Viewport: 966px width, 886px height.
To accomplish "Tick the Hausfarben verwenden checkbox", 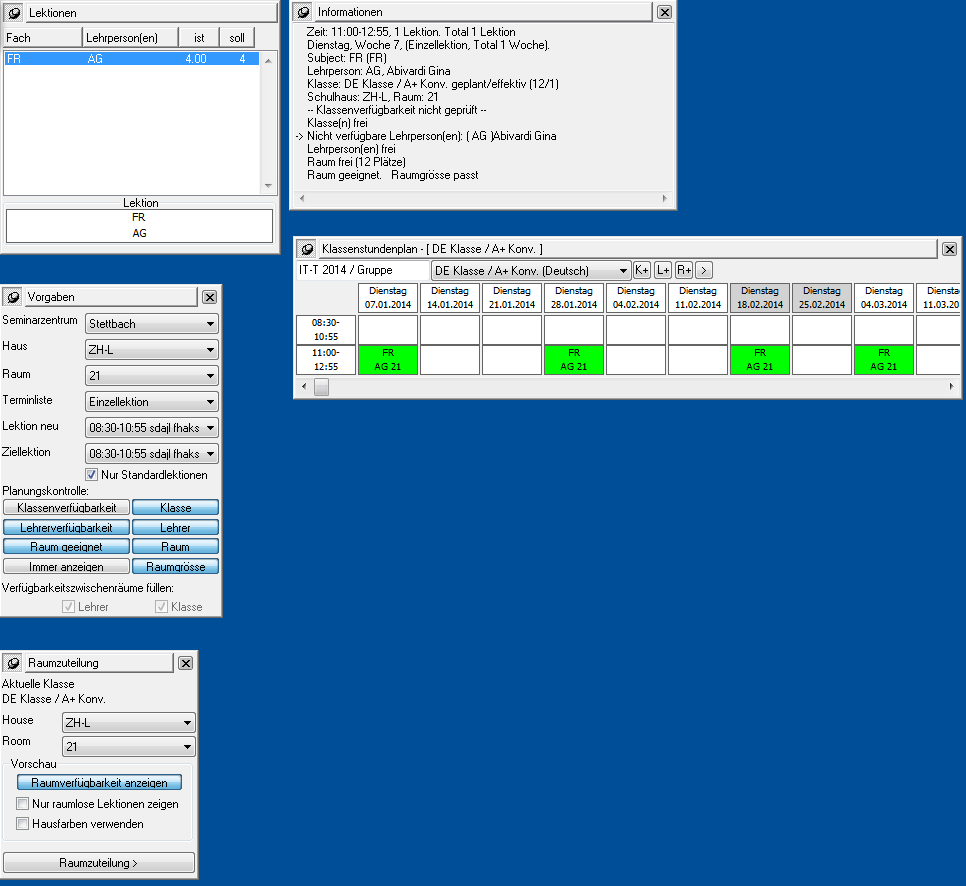I will coord(23,824).
